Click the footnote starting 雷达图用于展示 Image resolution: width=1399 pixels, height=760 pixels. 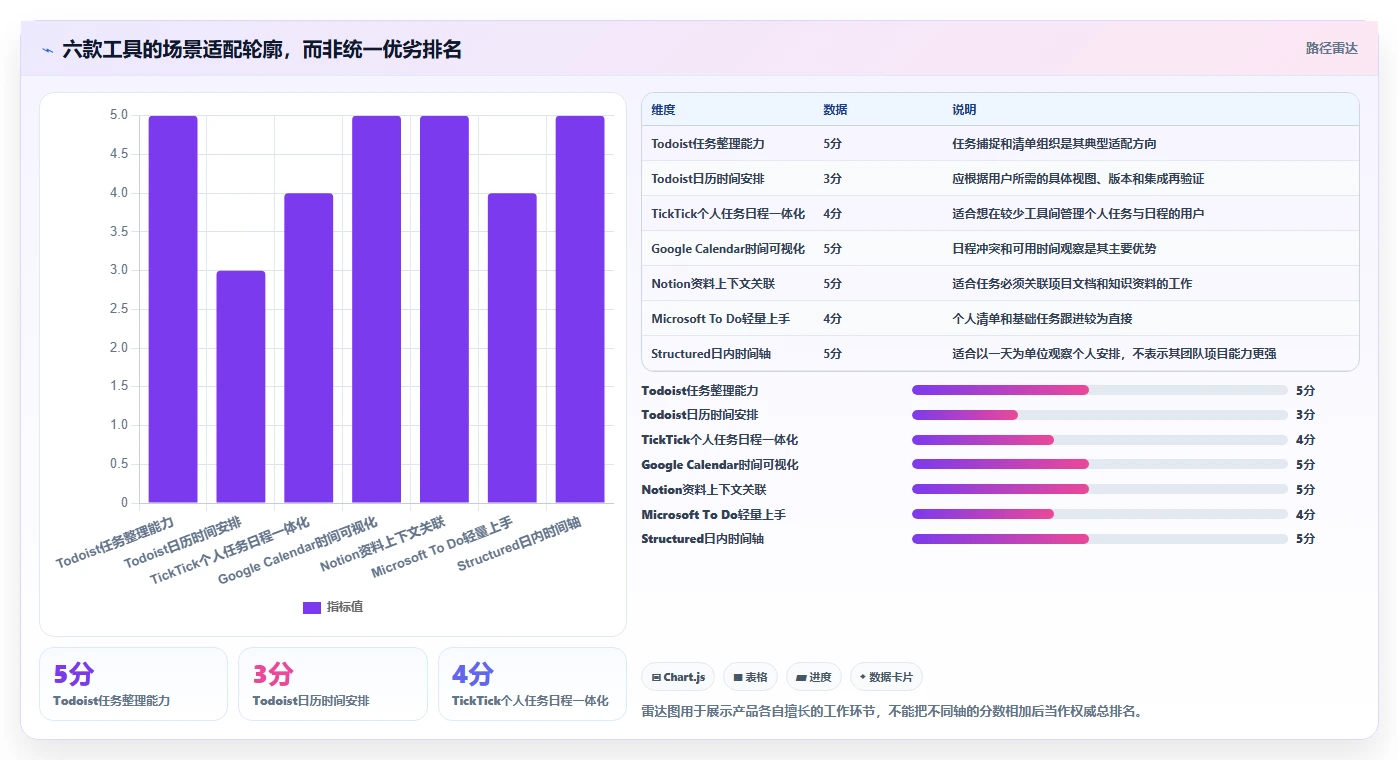tap(891, 712)
